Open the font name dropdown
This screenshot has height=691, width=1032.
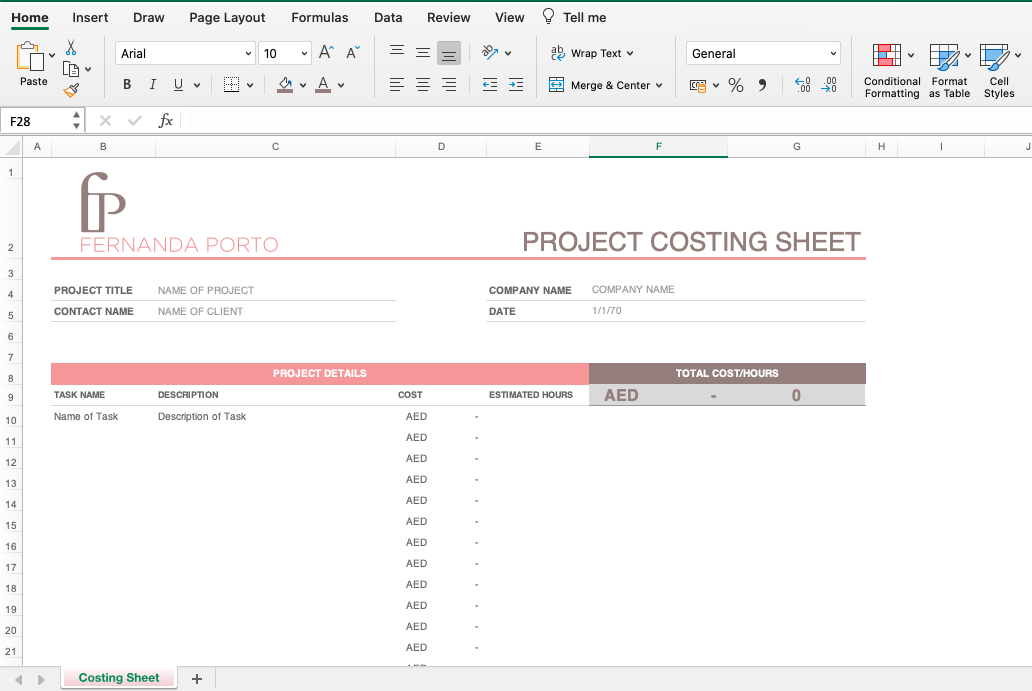[249, 53]
